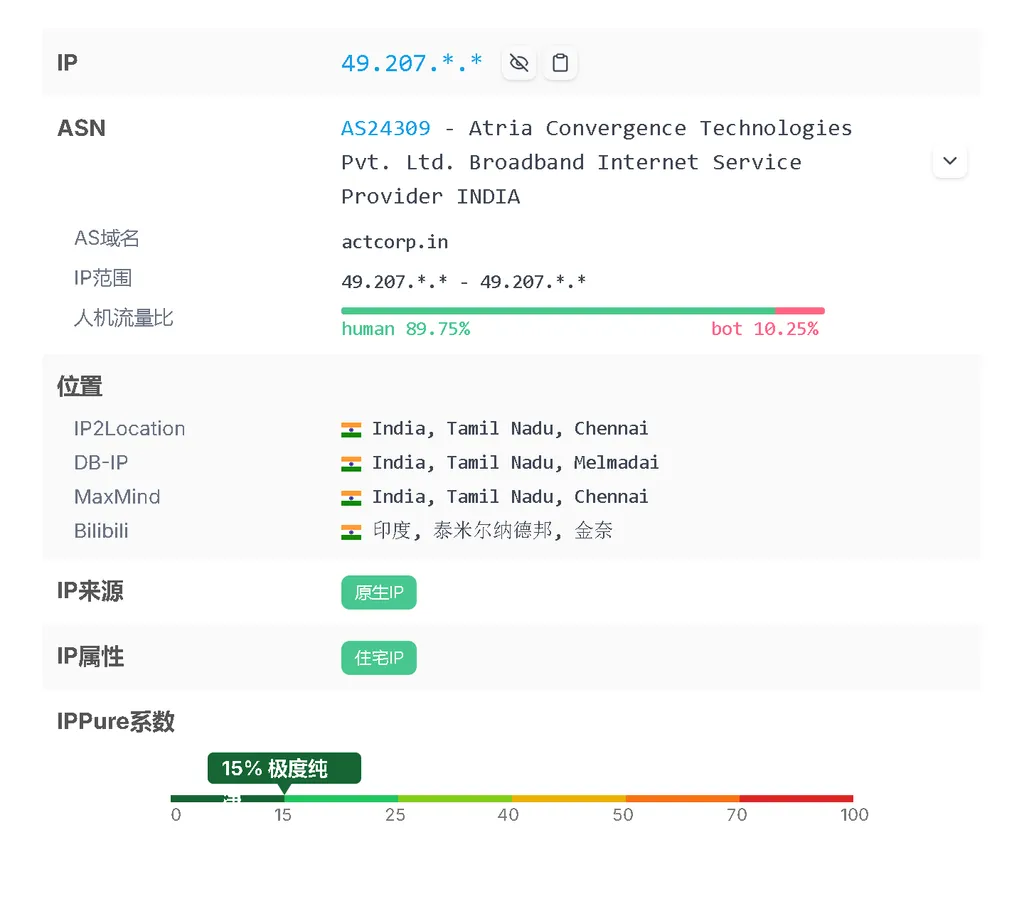Click the IPPure系数 section heading
The width and height of the screenshot is (1024, 919).
click(x=115, y=720)
